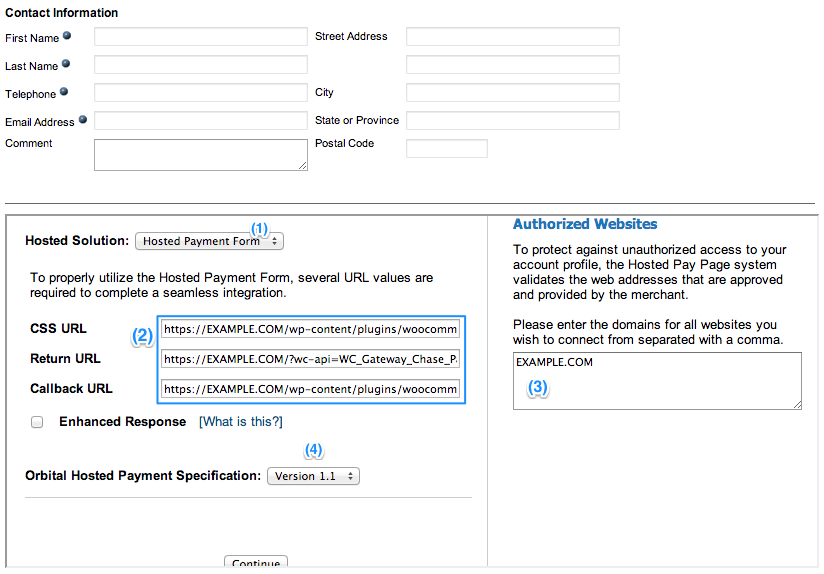Viewport: 824px width, 574px height.
Task: Click the Continue button
Action: click(x=256, y=562)
